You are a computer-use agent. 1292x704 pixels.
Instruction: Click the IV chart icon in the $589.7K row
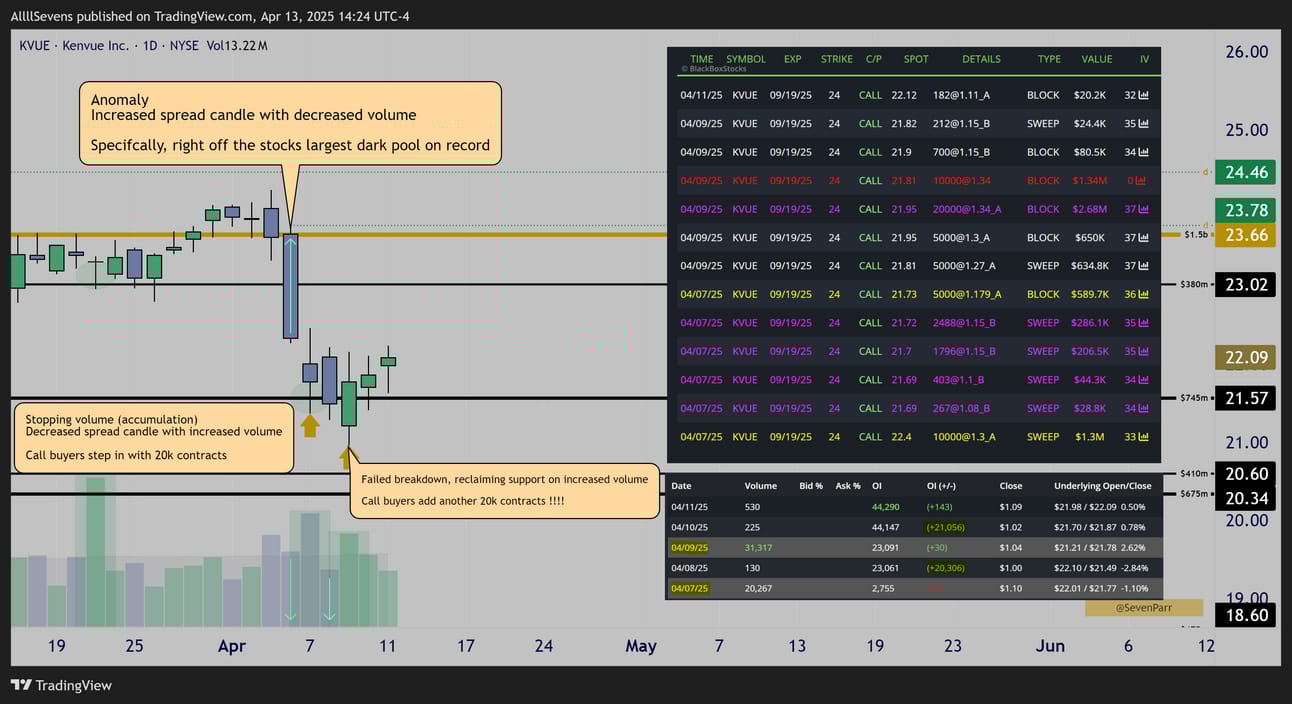click(1144, 294)
